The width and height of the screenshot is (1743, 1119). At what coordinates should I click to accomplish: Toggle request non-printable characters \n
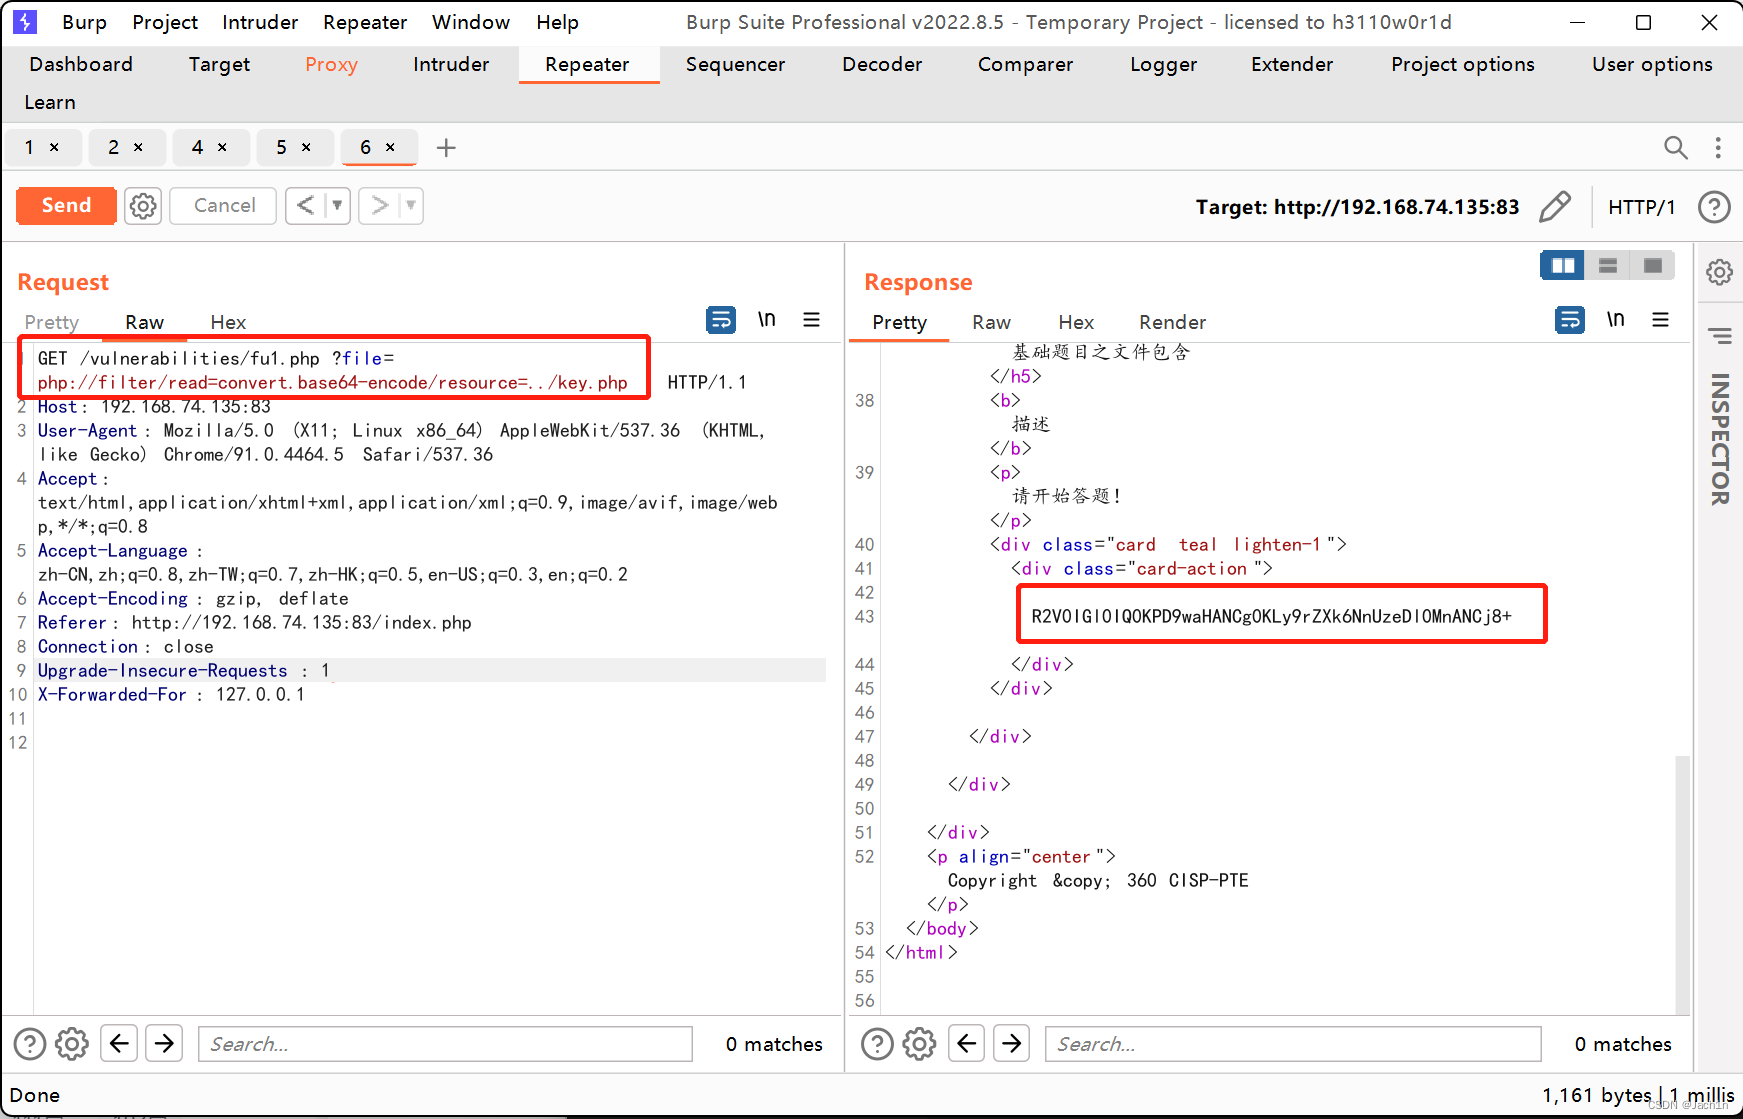point(767,320)
